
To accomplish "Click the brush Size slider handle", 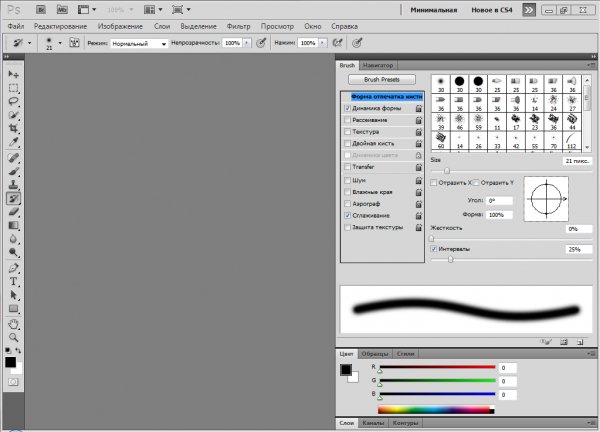I will coord(447,171).
